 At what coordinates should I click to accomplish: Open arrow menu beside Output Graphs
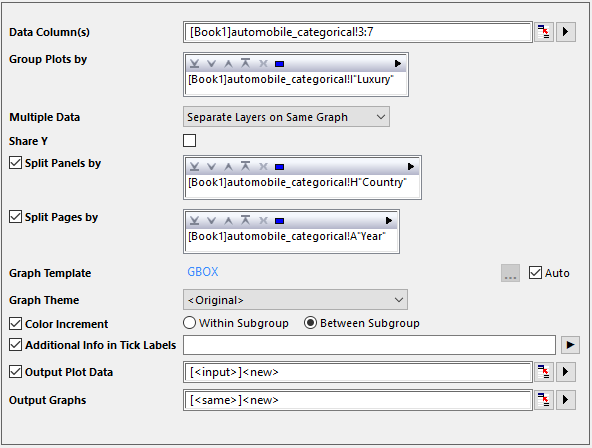tap(566, 400)
